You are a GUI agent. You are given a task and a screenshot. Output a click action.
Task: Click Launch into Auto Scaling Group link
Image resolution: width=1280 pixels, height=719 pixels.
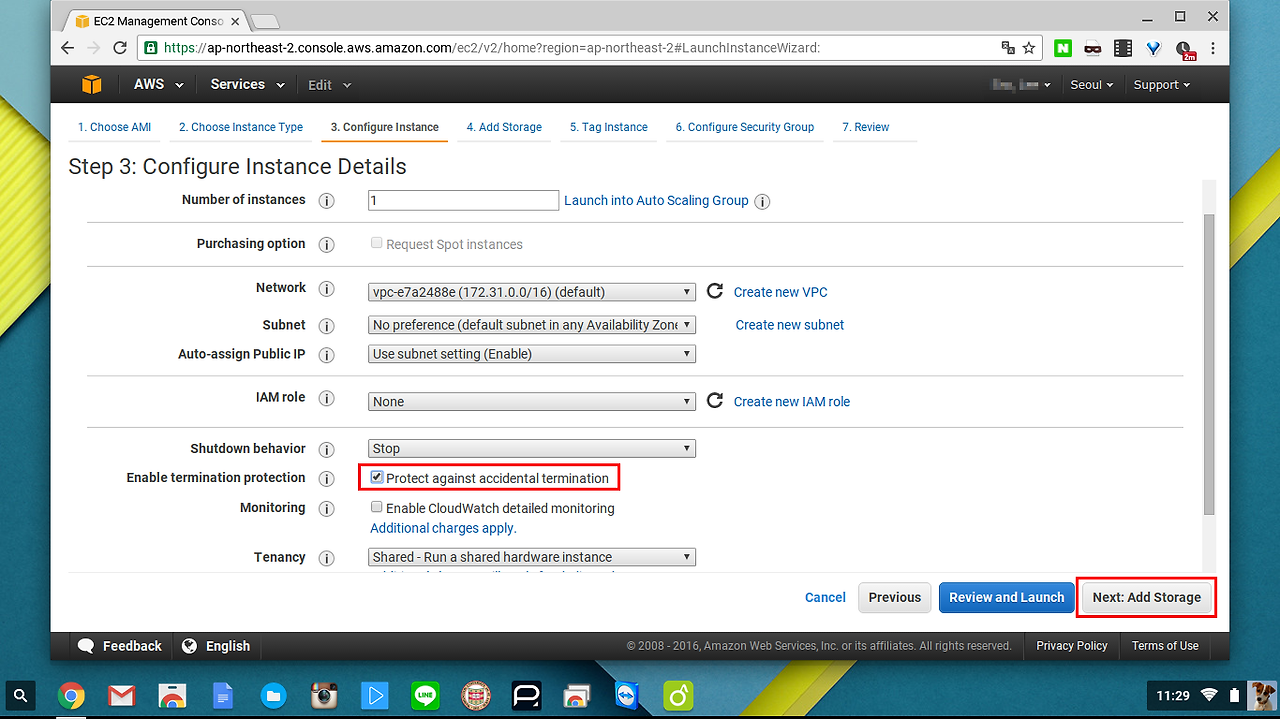click(x=656, y=200)
